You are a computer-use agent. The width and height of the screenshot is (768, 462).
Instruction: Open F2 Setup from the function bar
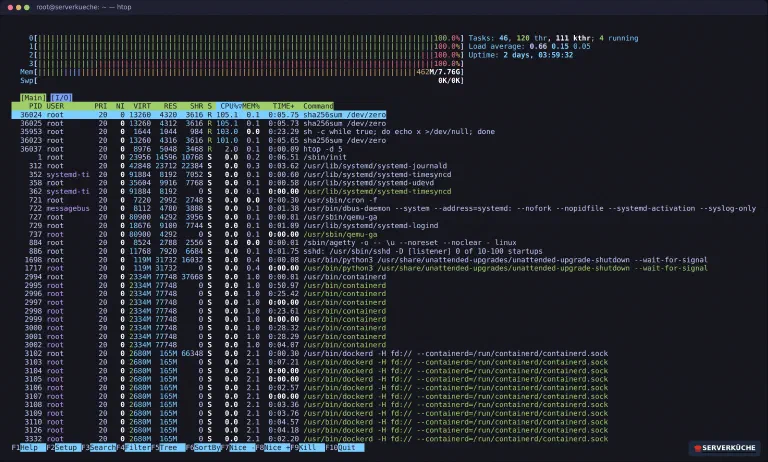(x=63, y=447)
